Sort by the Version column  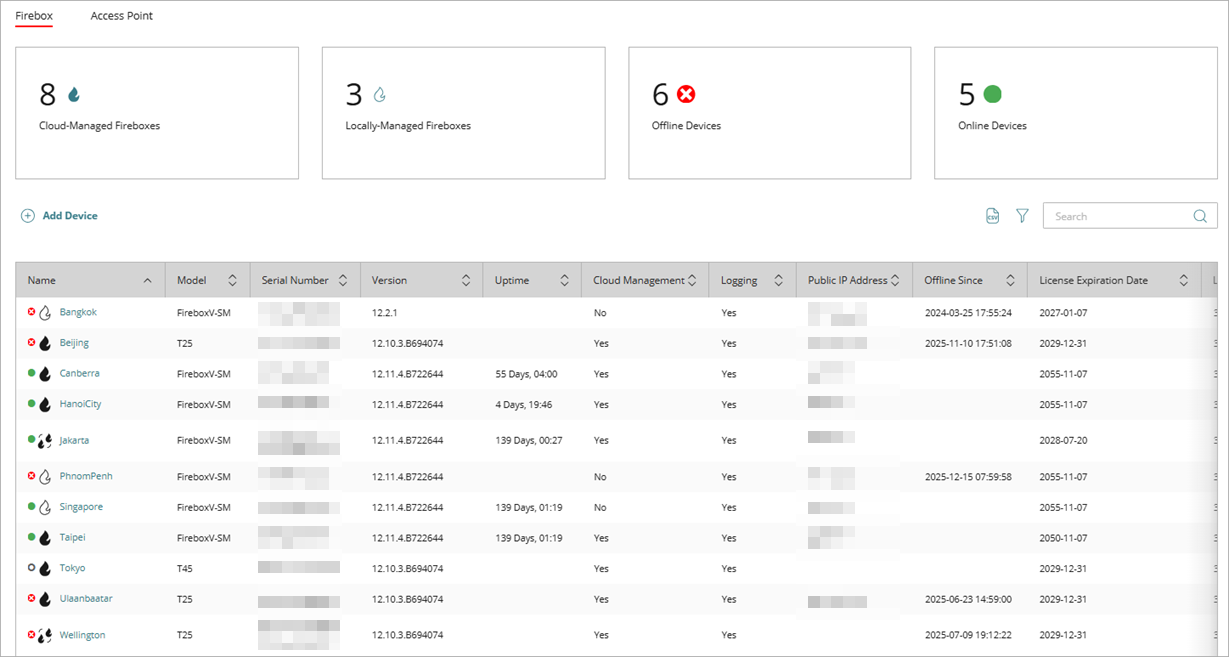click(x=421, y=281)
